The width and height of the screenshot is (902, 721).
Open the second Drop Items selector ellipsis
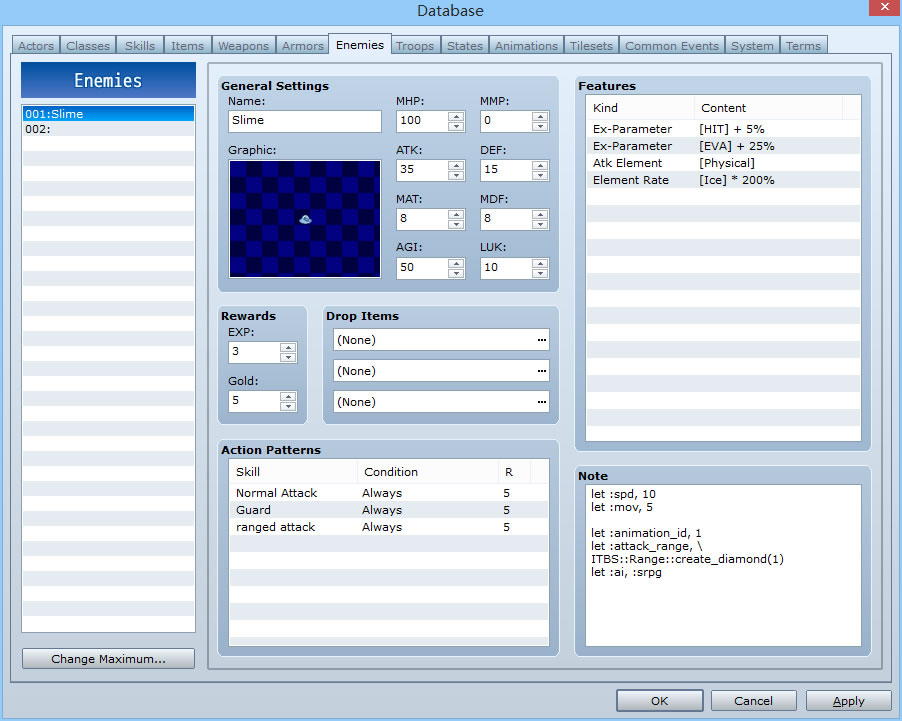(541, 371)
